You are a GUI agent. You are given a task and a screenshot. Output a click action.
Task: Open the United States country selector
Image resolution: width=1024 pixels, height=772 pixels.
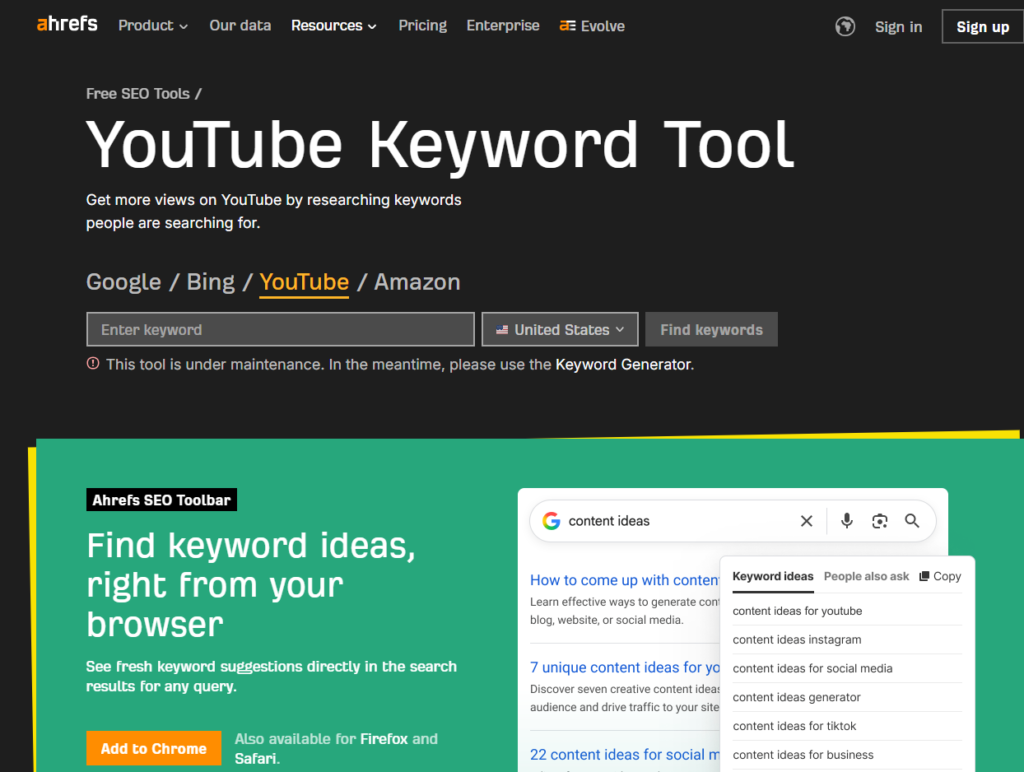pyautogui.click(x=560, y=330)
